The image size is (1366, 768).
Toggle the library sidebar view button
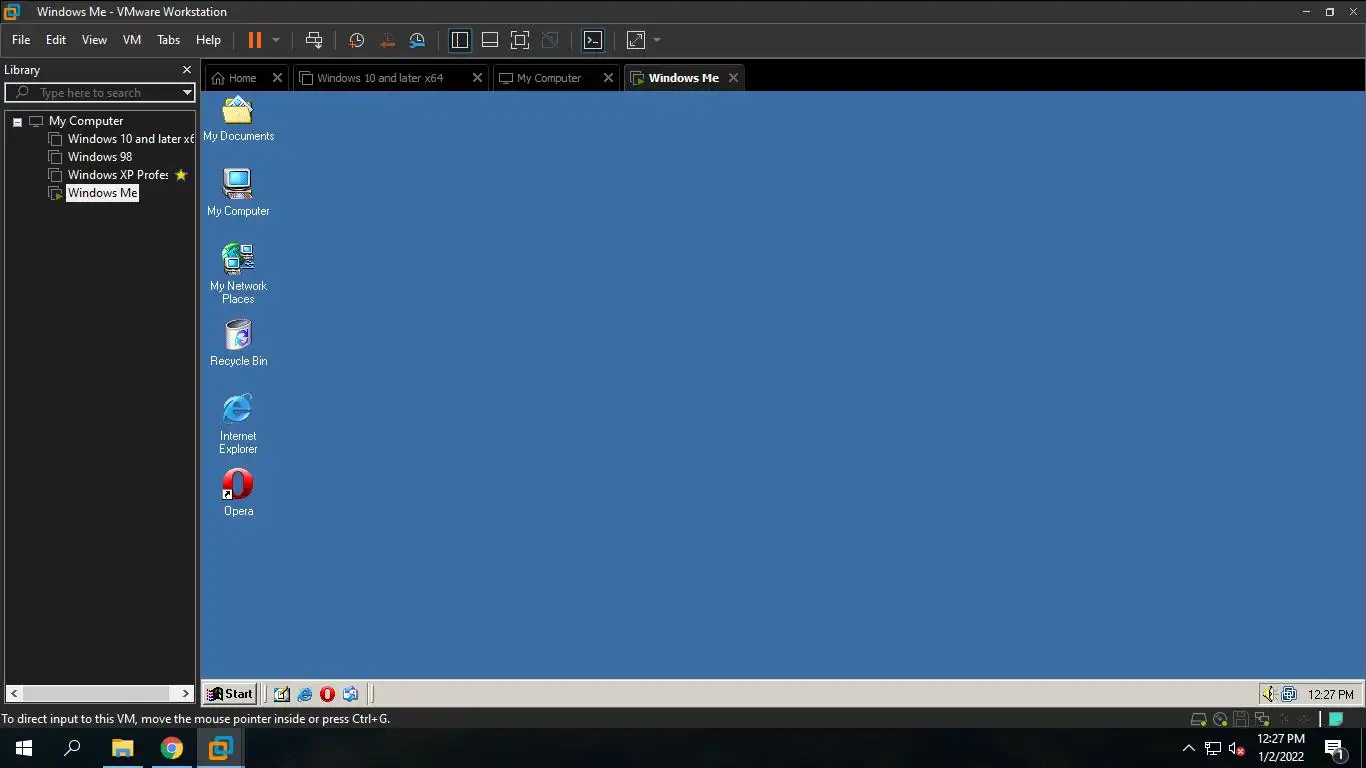point(460,40)
